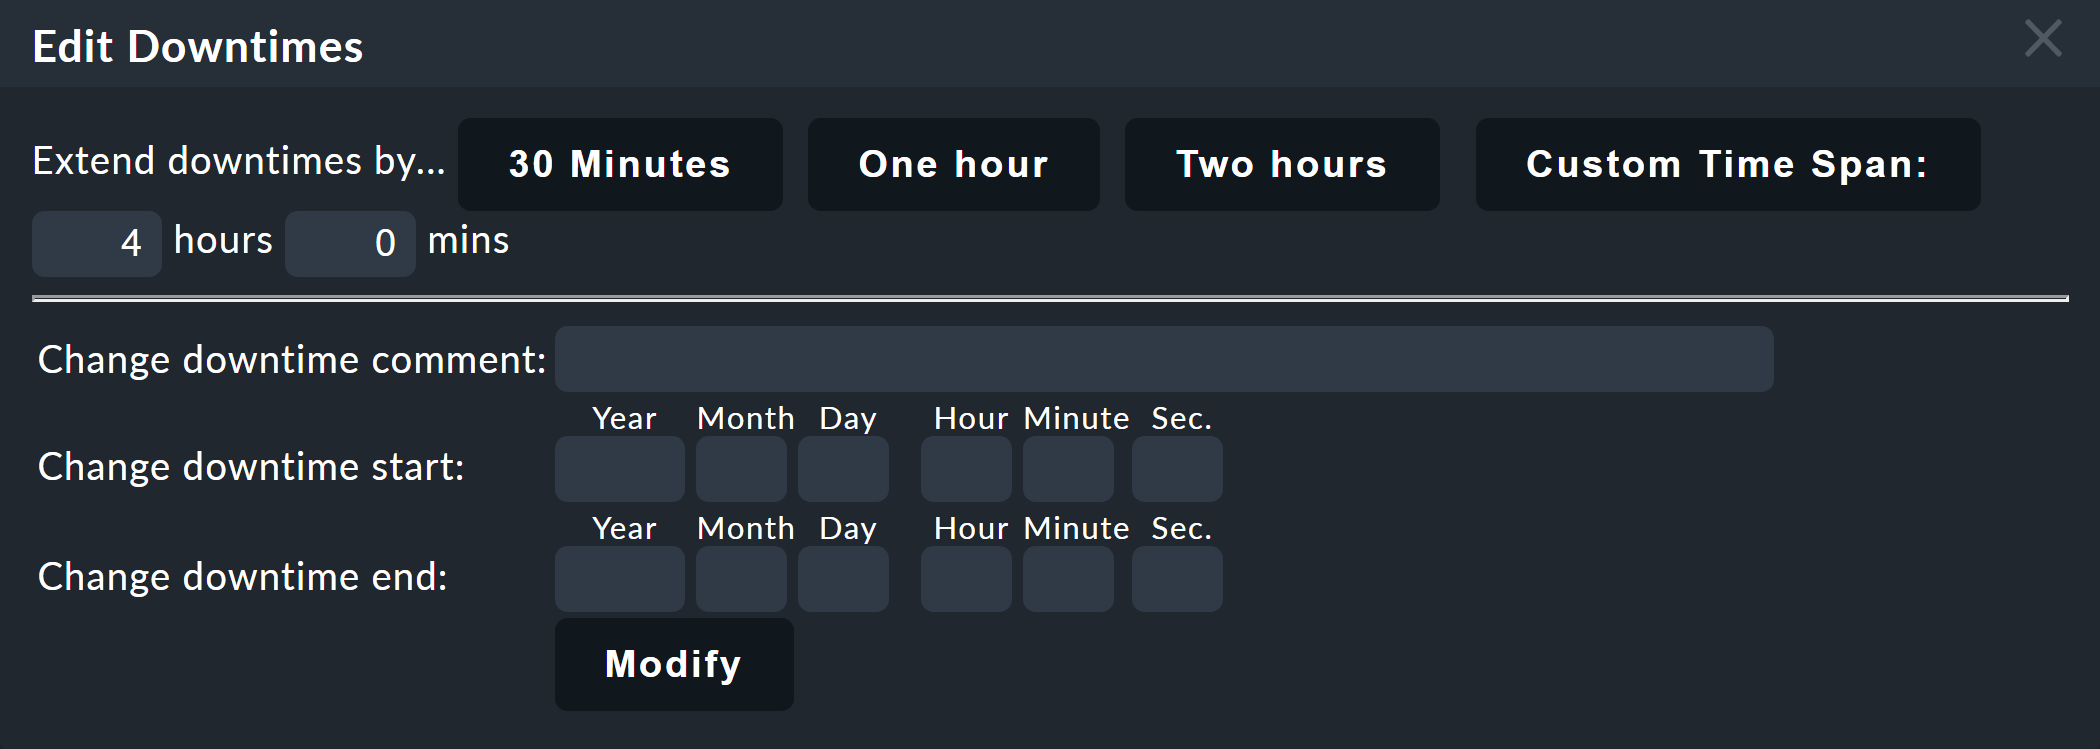Click the 30 Minutes extend button
Screen dimensions: 2100x749
coord(620,164)
